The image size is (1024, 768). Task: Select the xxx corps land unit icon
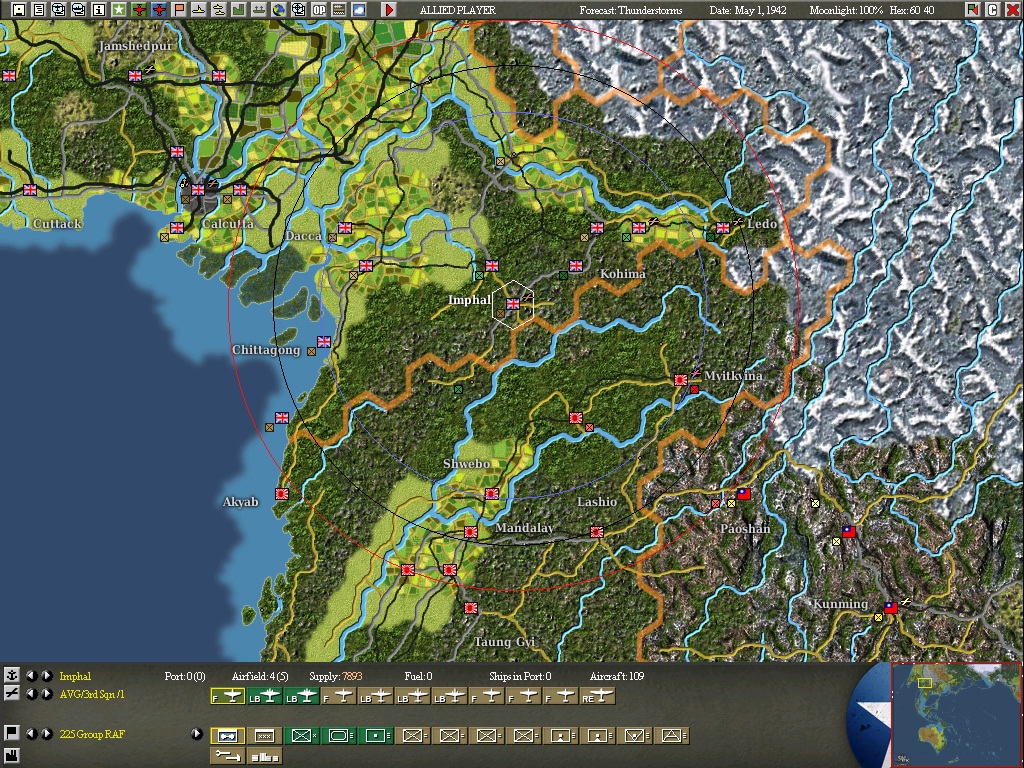264,736
